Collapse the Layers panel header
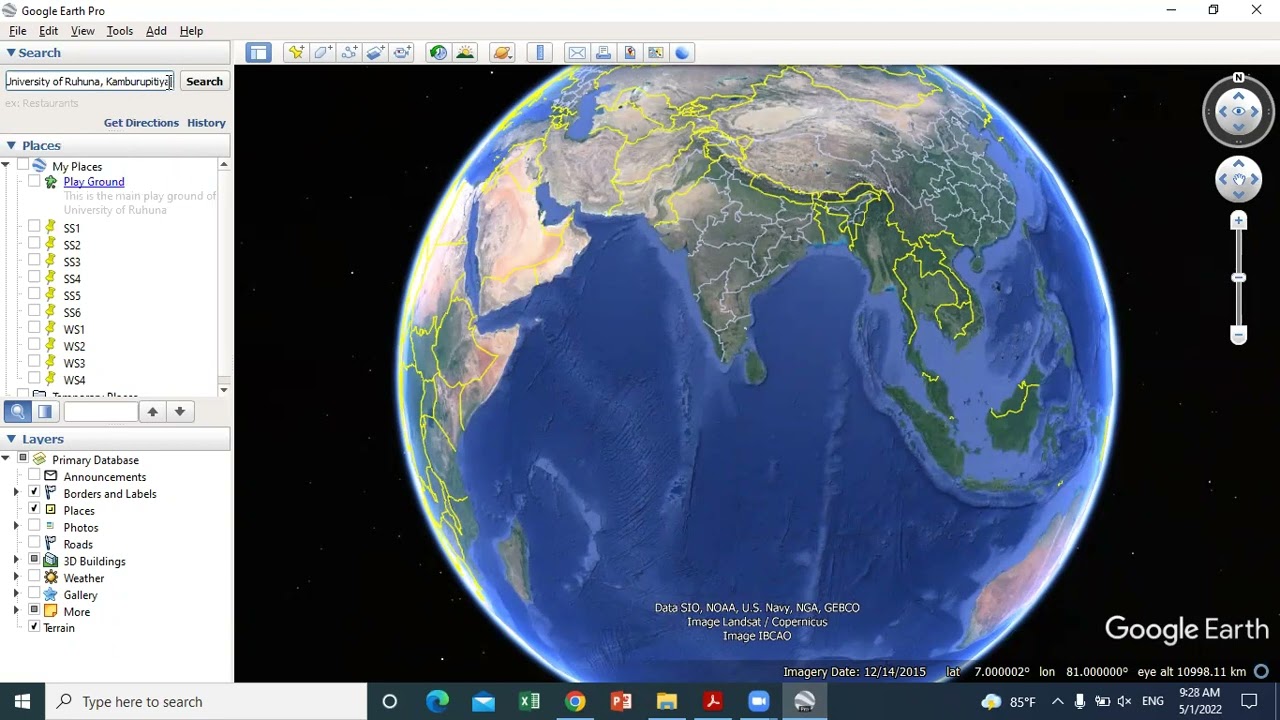Viewport: 1280px width, 720px height. pos(11,439)
